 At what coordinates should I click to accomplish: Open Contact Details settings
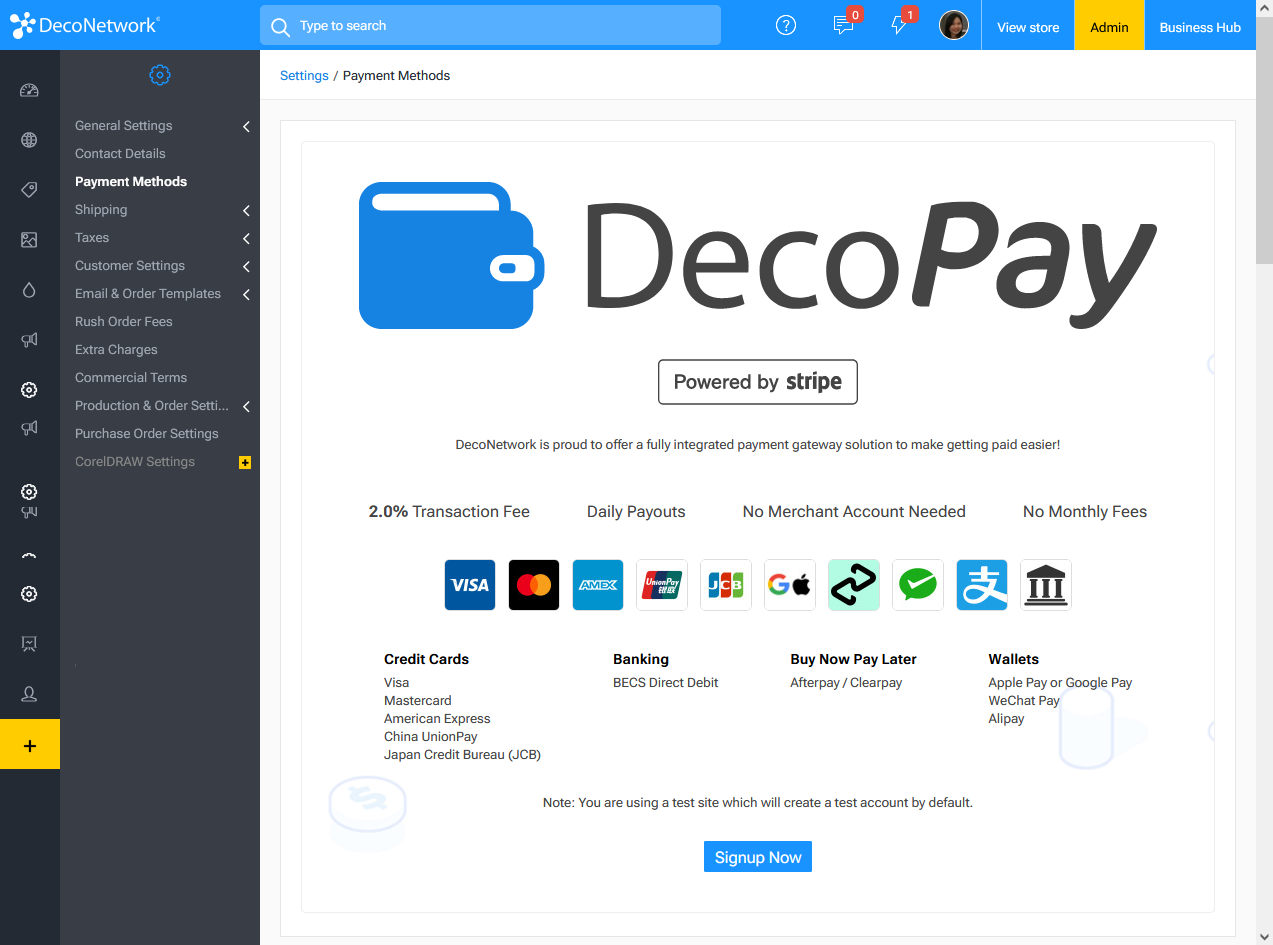coord(120,153)
